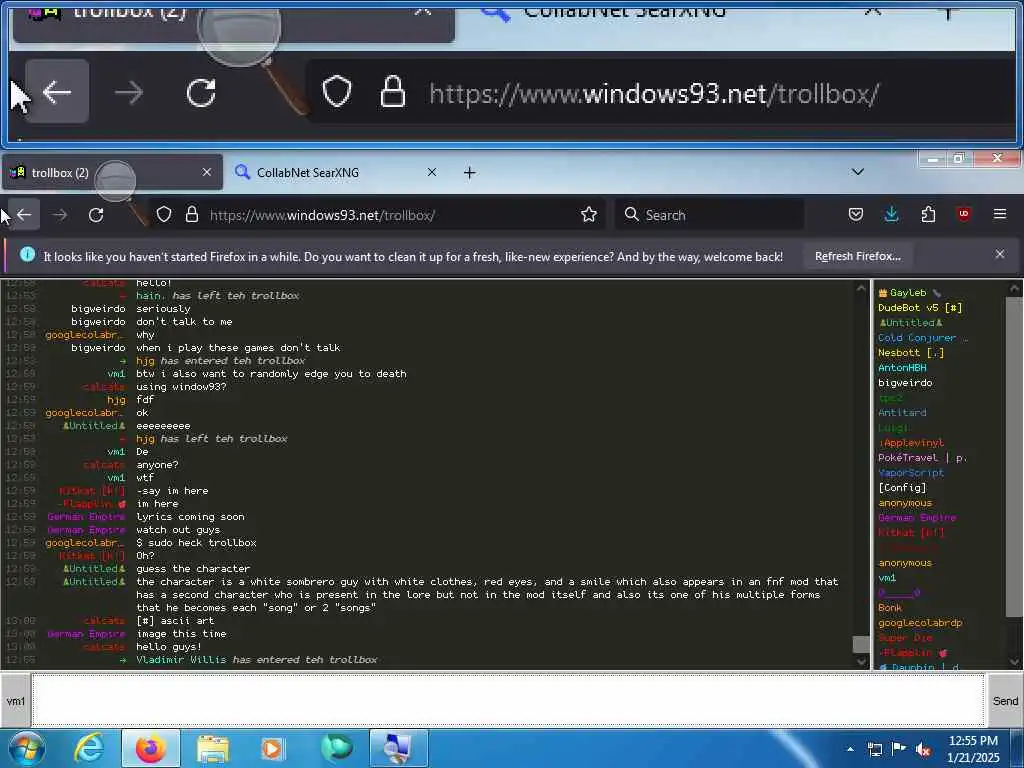
Task: Click the Refresh Firefox... button
Action: coord(857,257)
